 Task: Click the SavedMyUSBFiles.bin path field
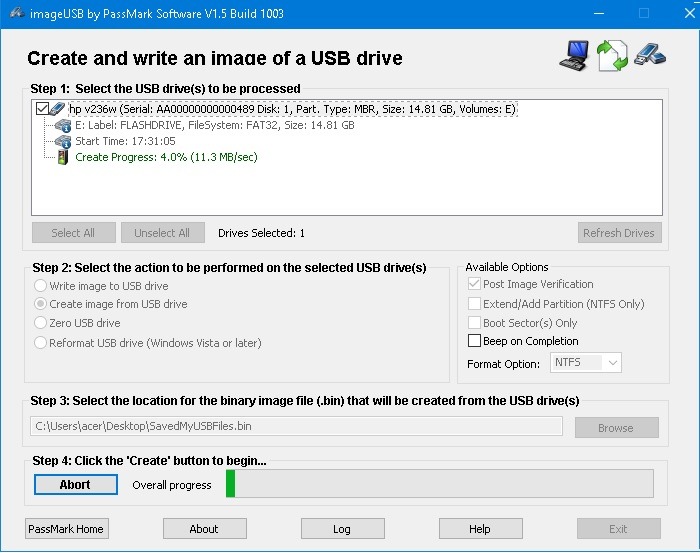point(296,426)
